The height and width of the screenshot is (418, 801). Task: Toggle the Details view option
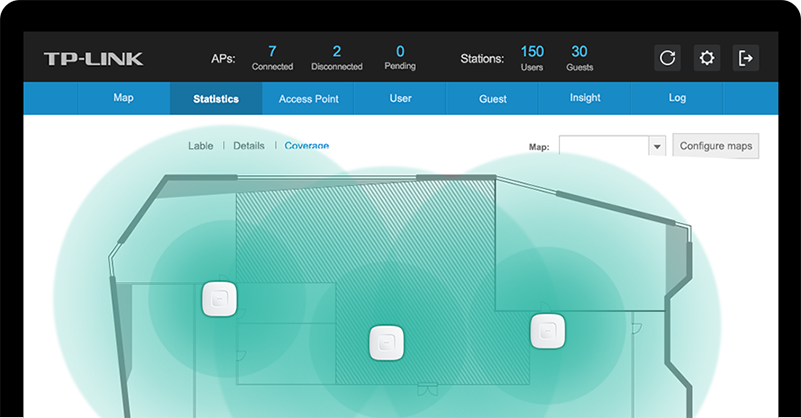click(x=249, y=146)
